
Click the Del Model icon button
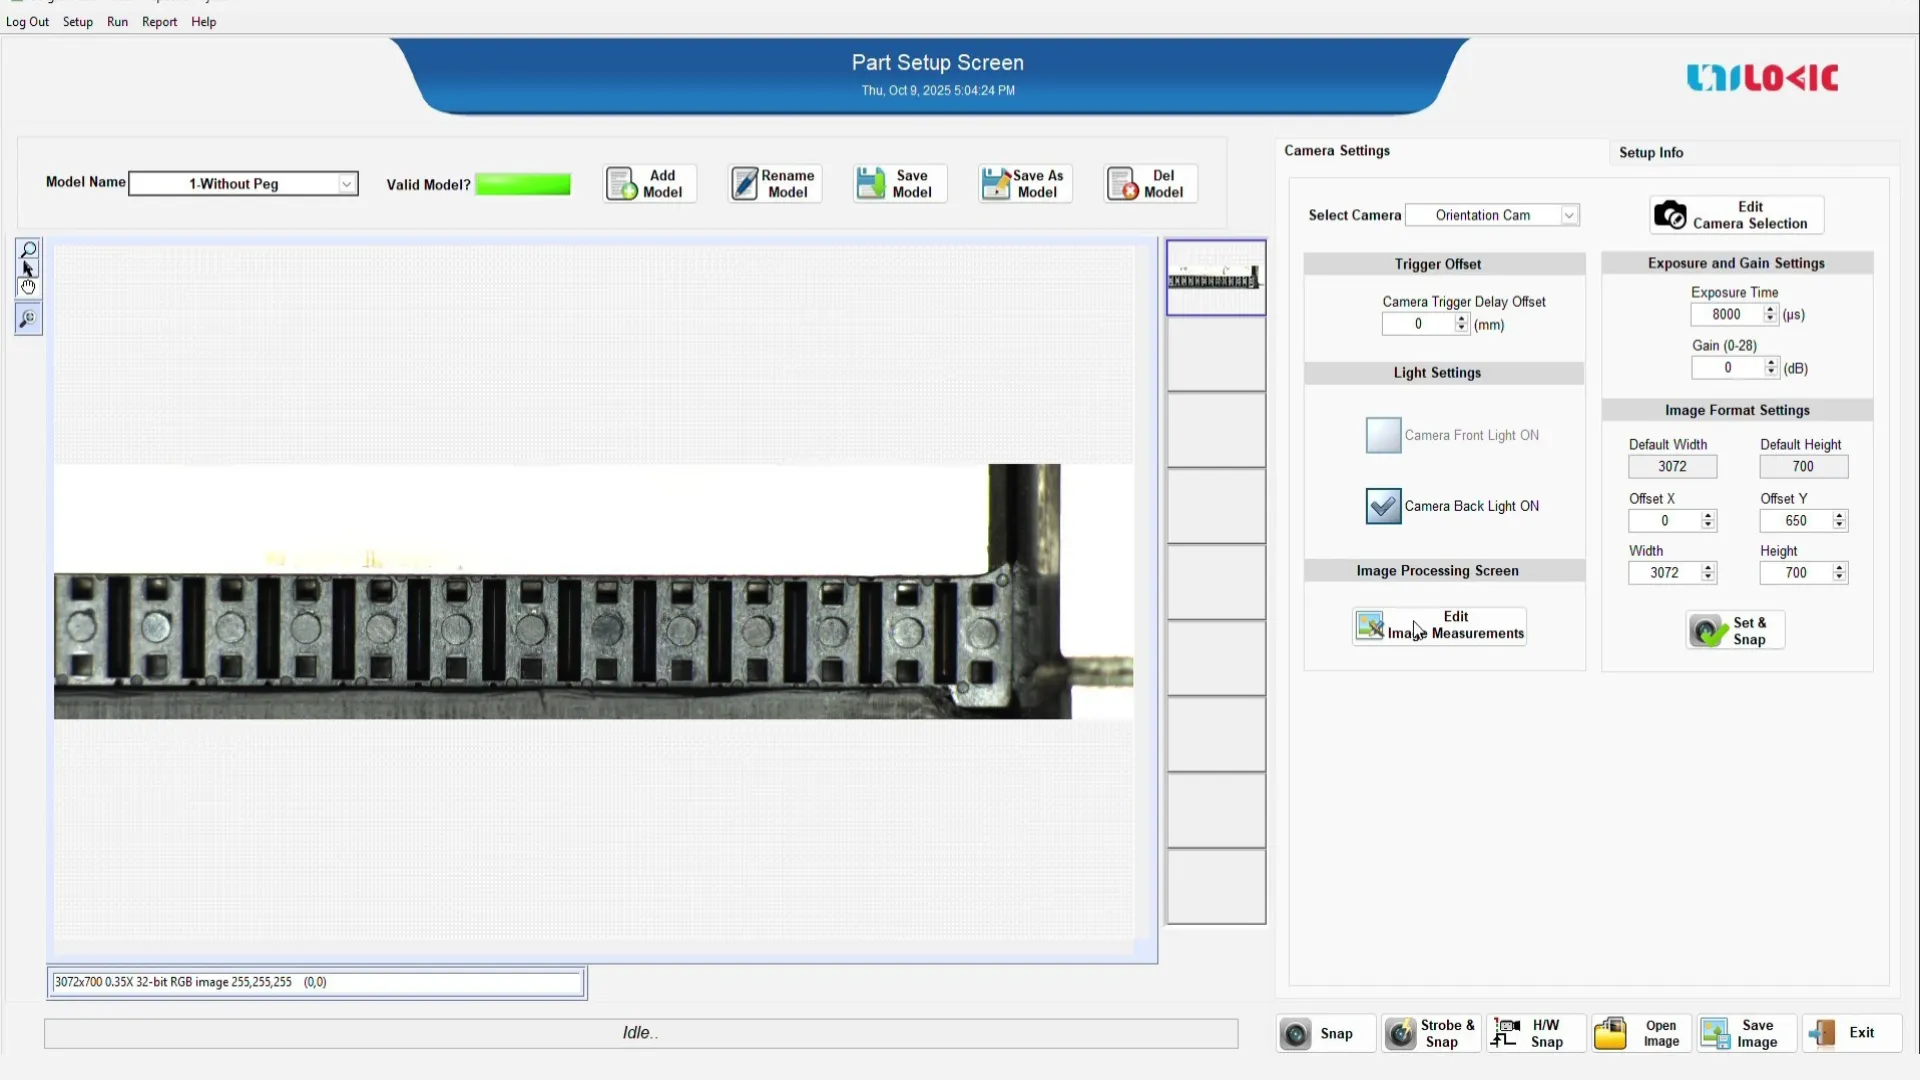tap(1122, 184)
